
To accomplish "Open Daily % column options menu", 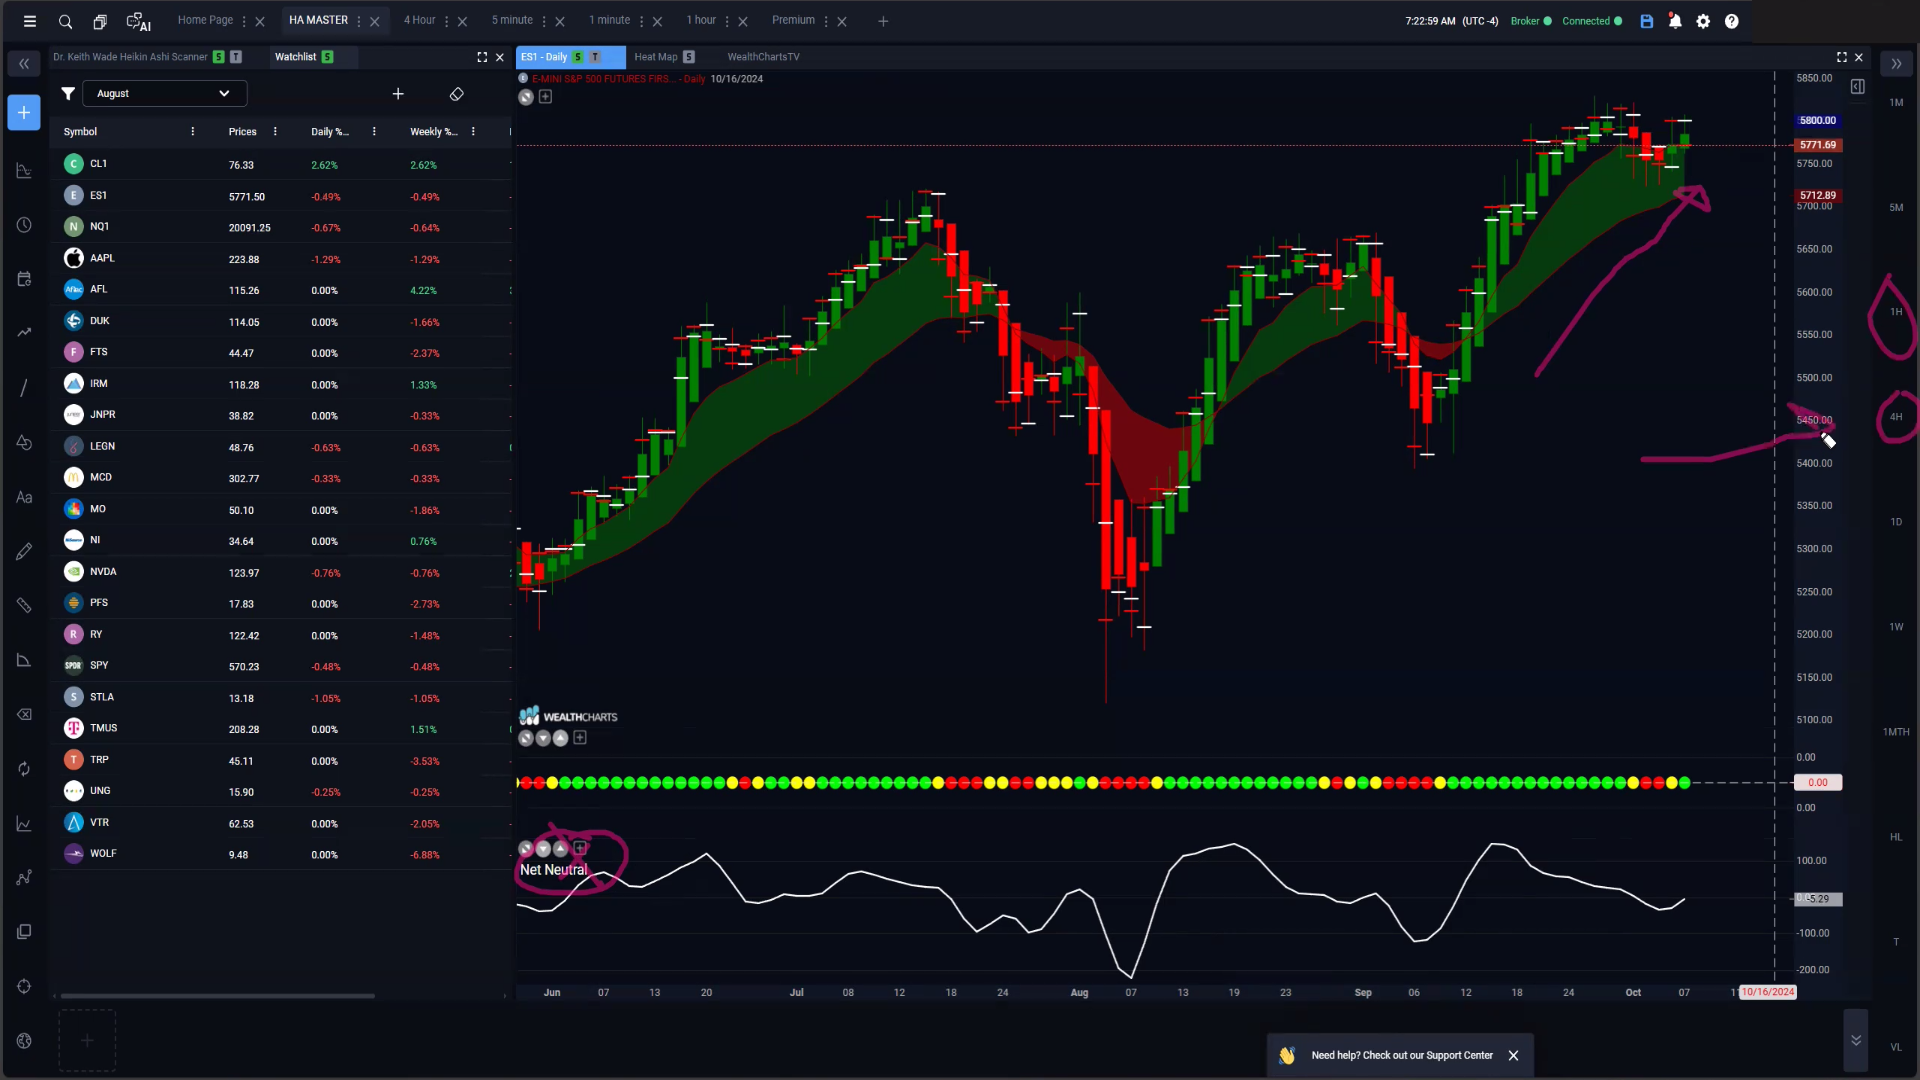I will 374,132.
